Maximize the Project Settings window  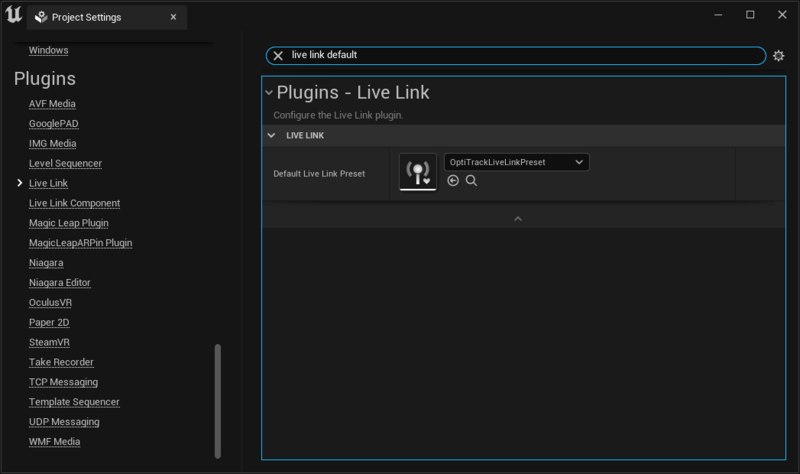[750, 15]
